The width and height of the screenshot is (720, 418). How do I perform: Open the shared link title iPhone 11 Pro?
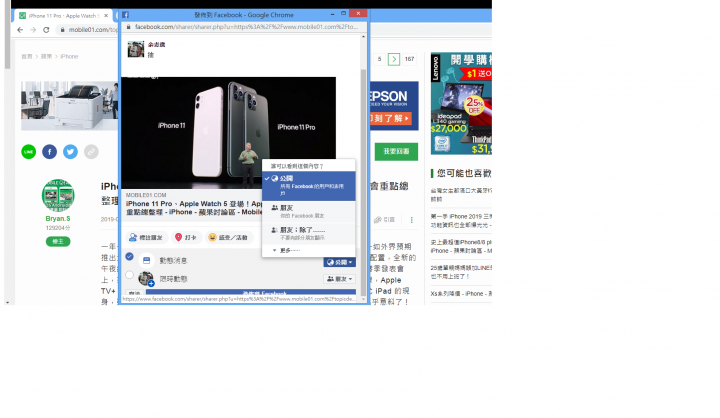click(x=193, y=208)
